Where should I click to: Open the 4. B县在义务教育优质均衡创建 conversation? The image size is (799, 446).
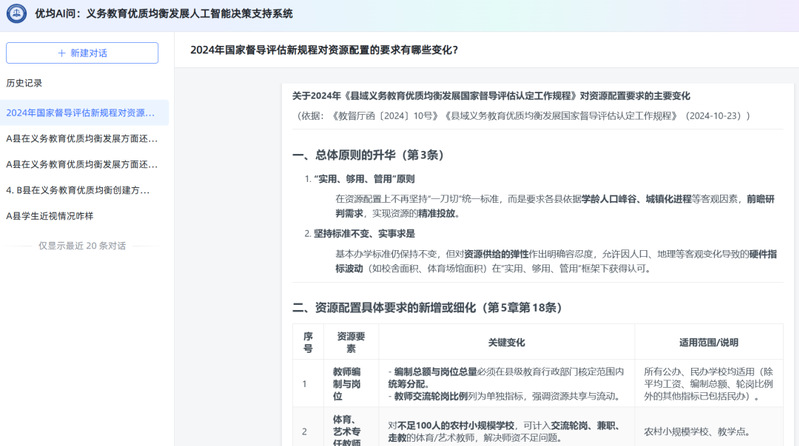(x=80, y=190)
